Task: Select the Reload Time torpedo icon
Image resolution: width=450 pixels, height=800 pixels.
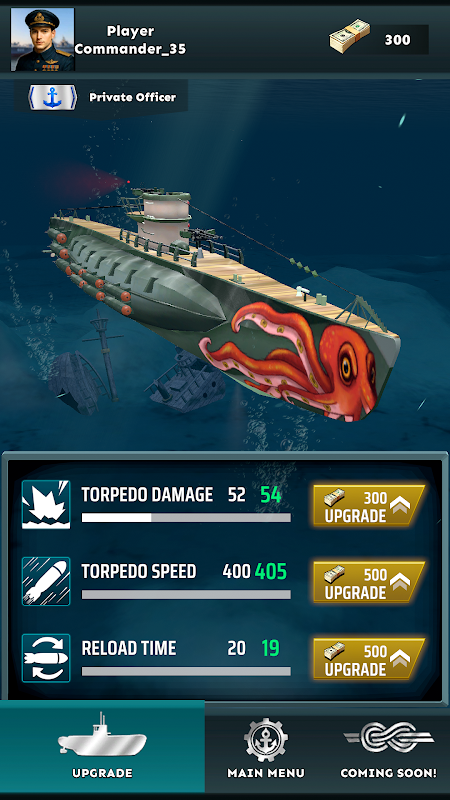Action: click(46, 658)
